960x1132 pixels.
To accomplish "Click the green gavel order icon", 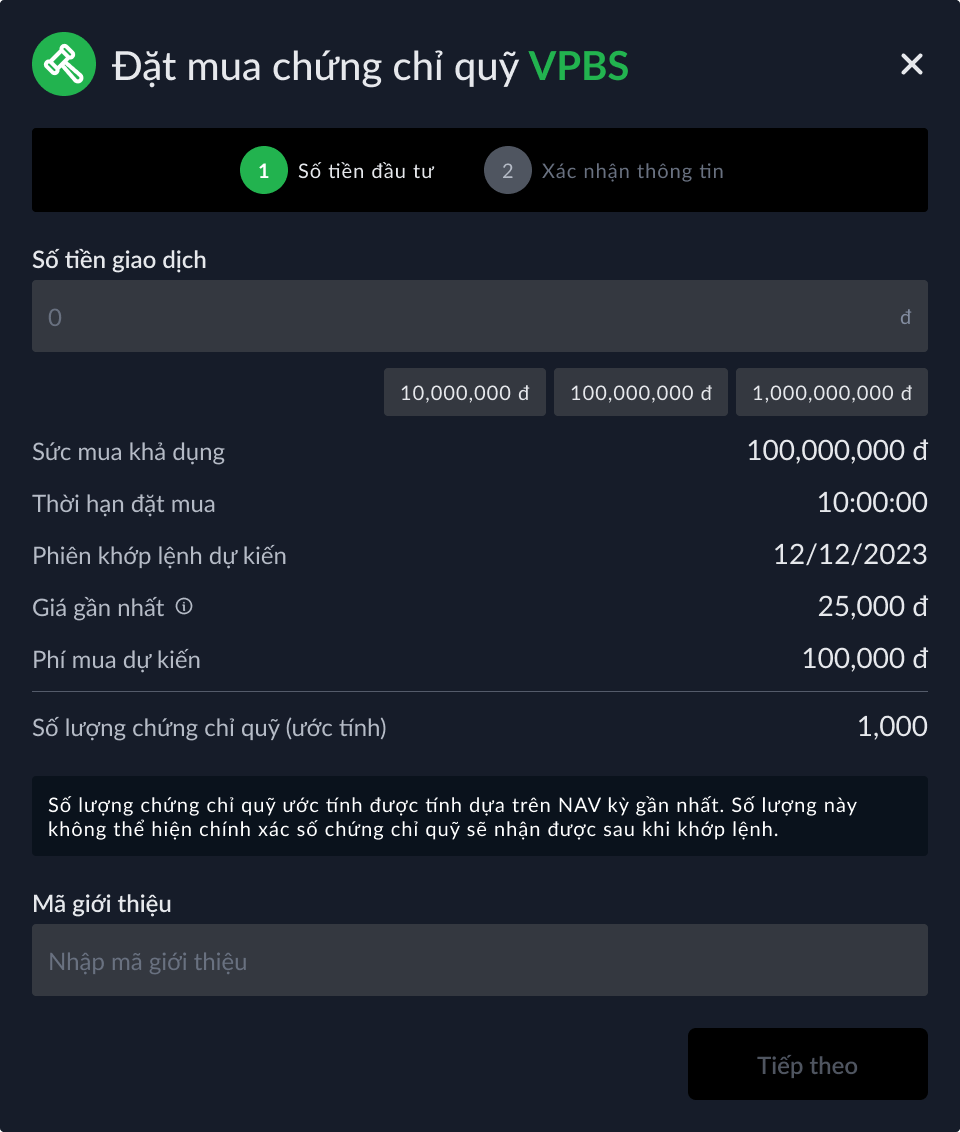I will pyautogui.click(x=64, y=65).
